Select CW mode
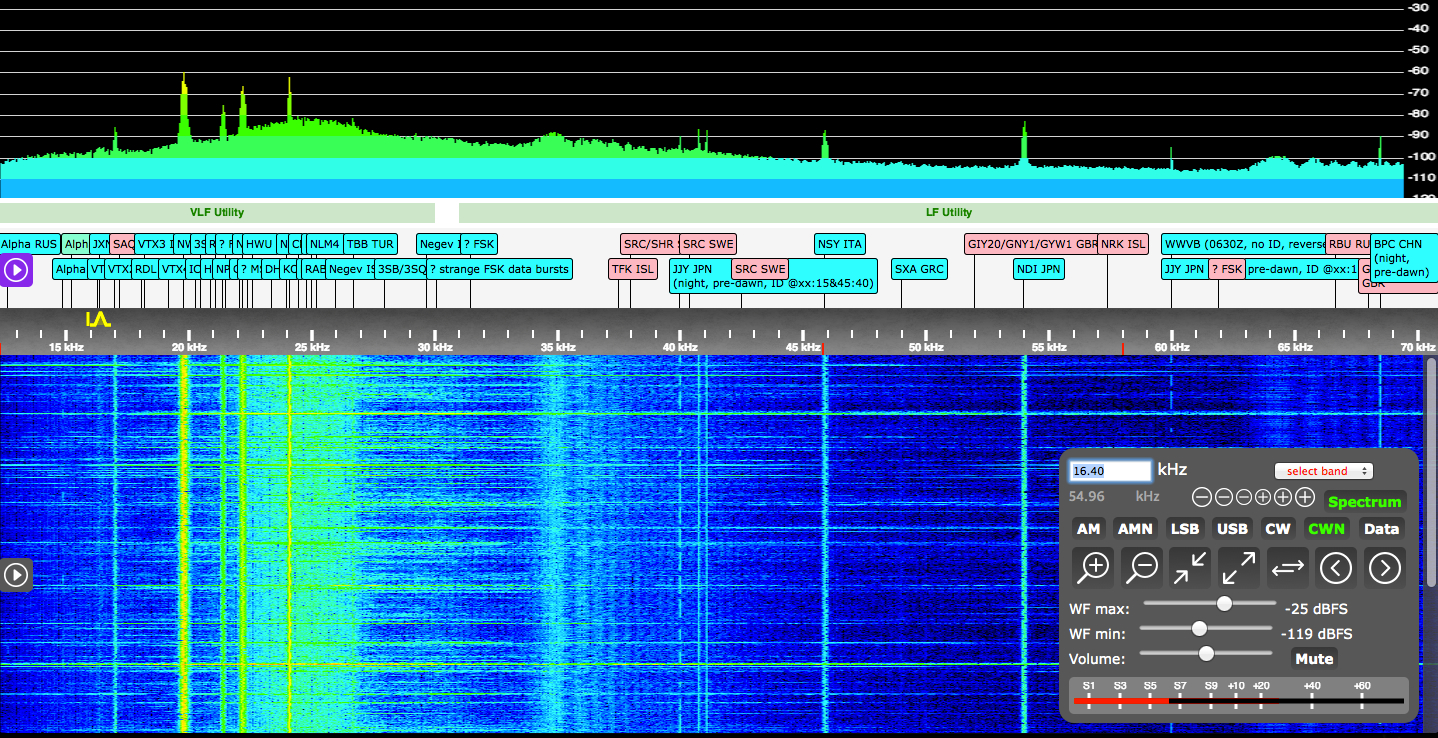This screenshot has width=1438, height=738. point(1278,529)
